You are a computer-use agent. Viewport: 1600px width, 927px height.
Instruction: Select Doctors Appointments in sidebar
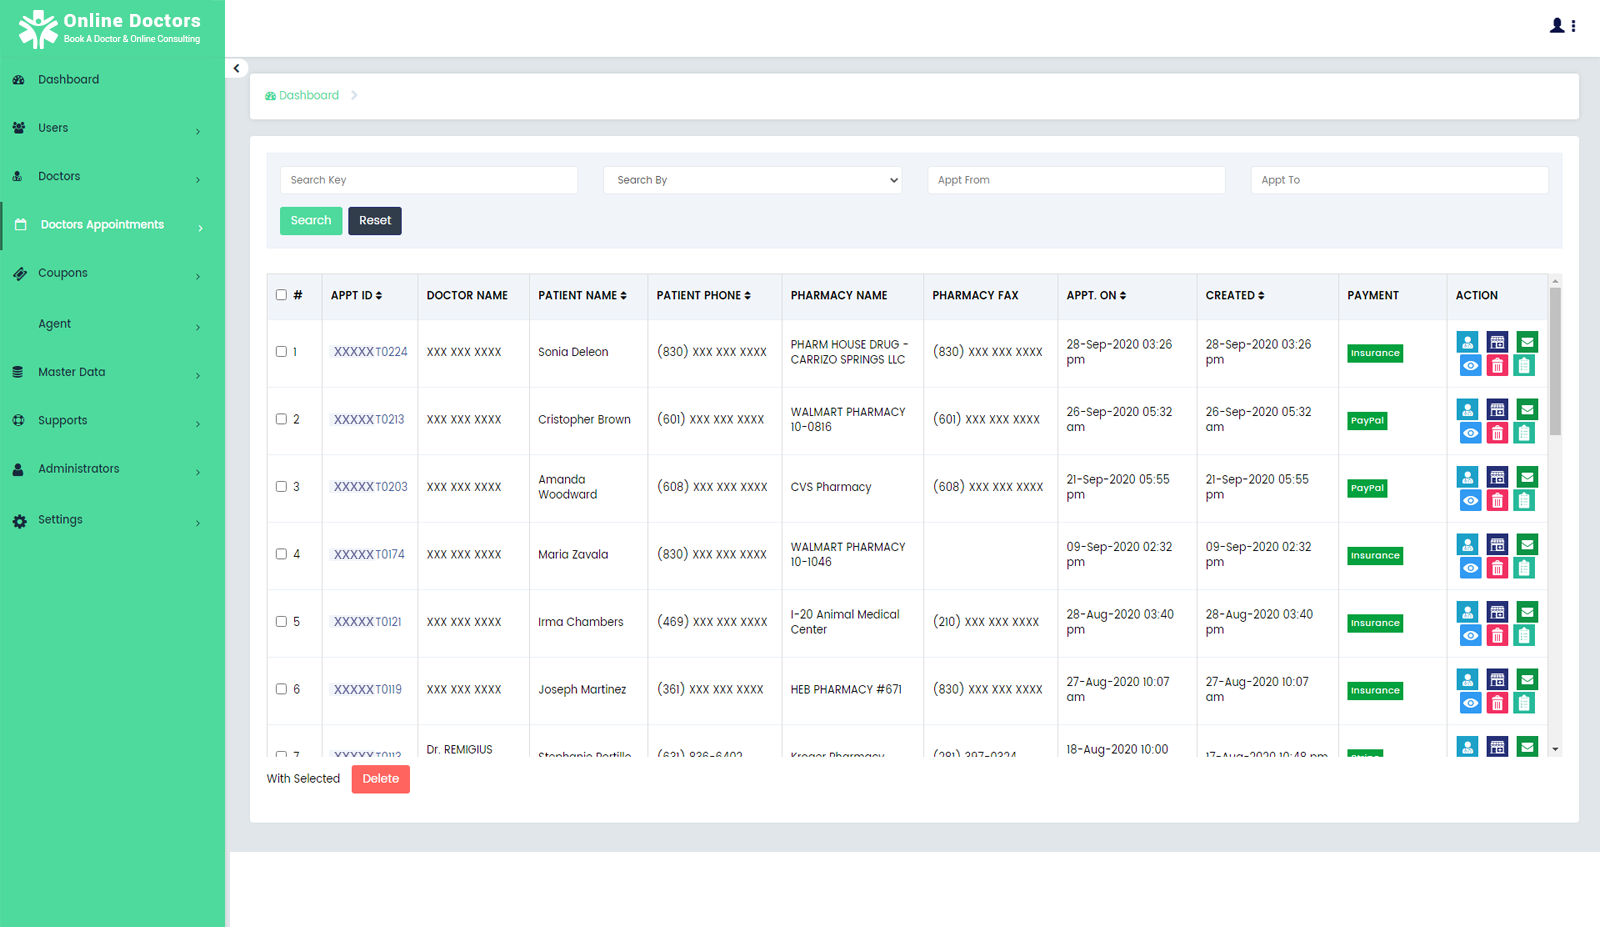pos(102,225)
